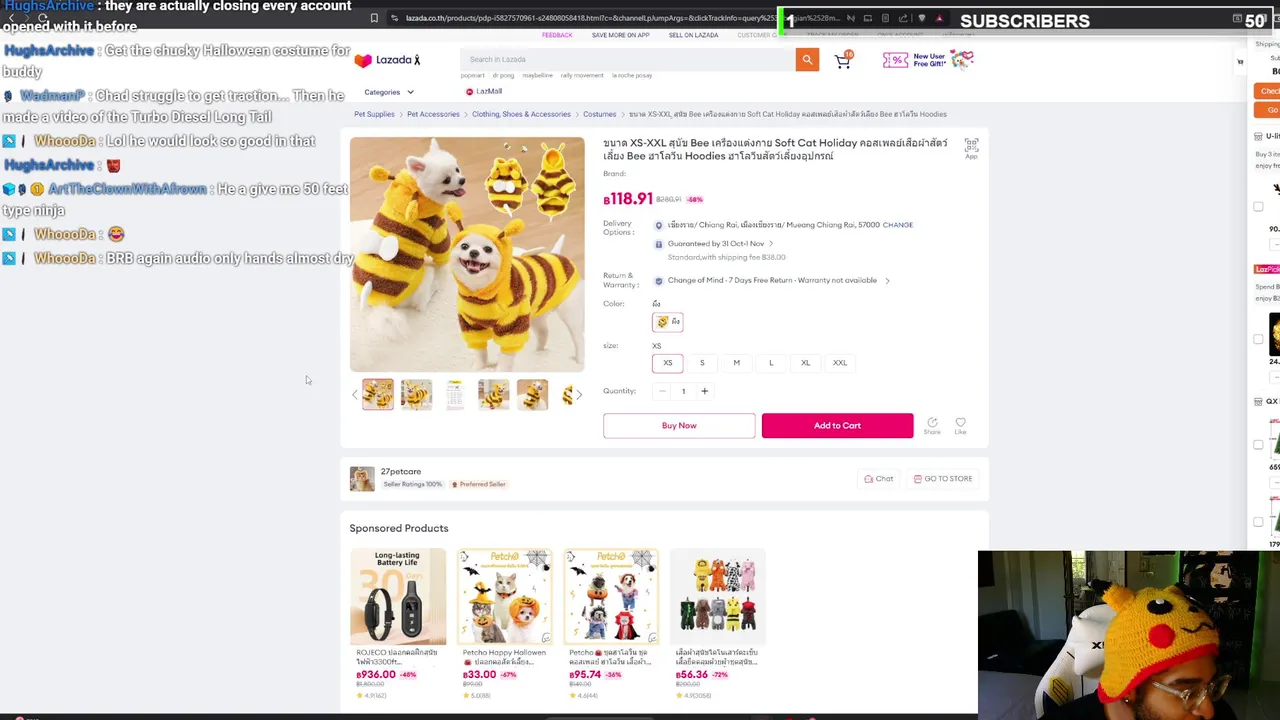
Task: Open SAVE MORE ON APP link
Action: point(620,35)
